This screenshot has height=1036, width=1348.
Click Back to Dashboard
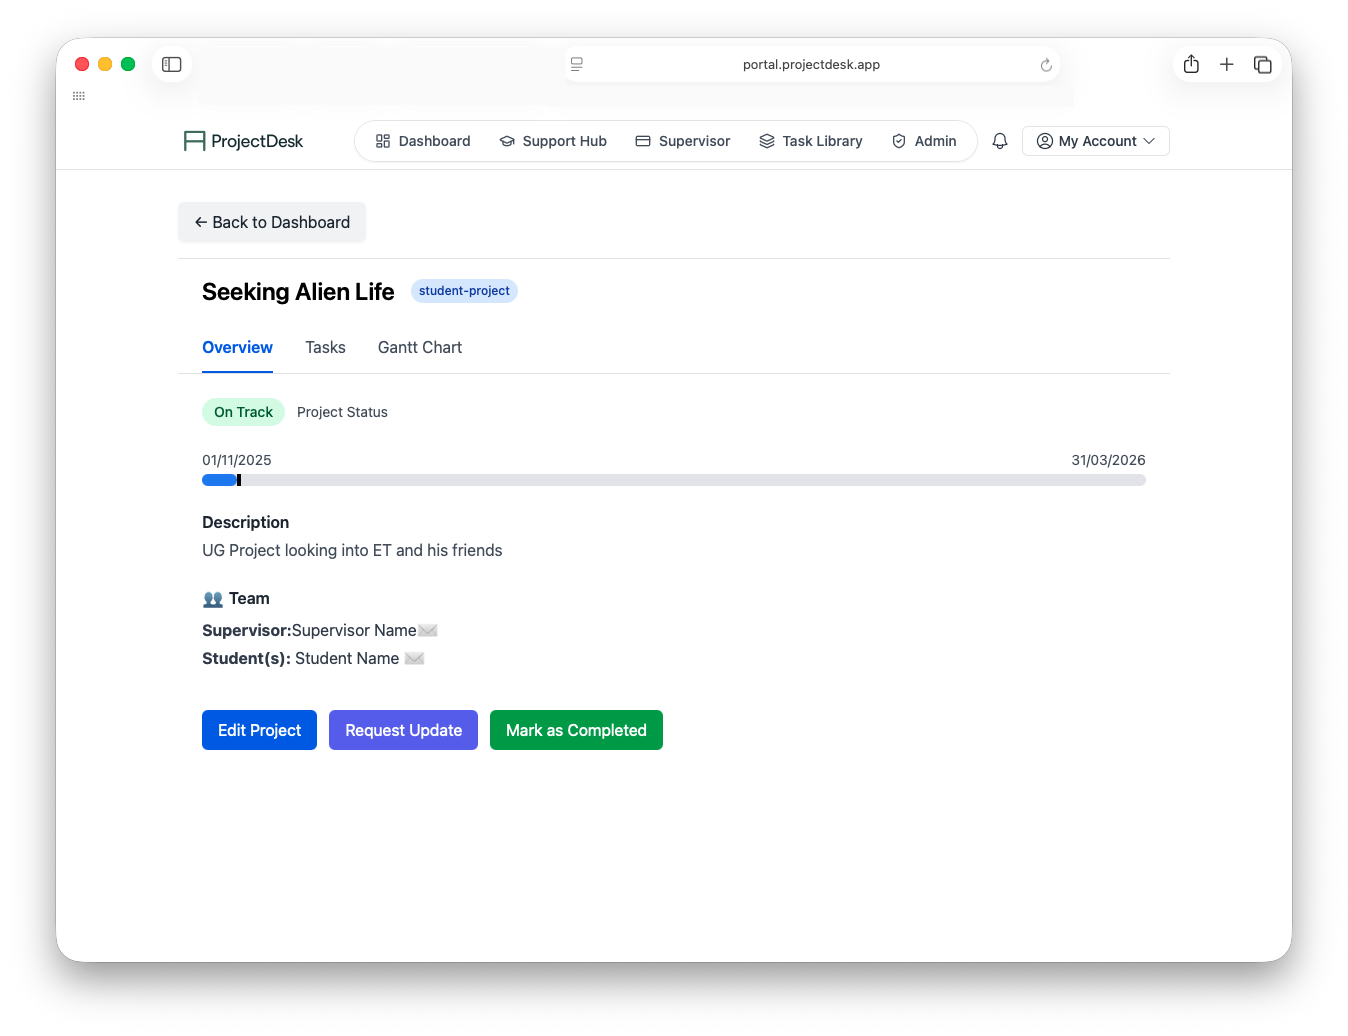(x=271, y=222)
